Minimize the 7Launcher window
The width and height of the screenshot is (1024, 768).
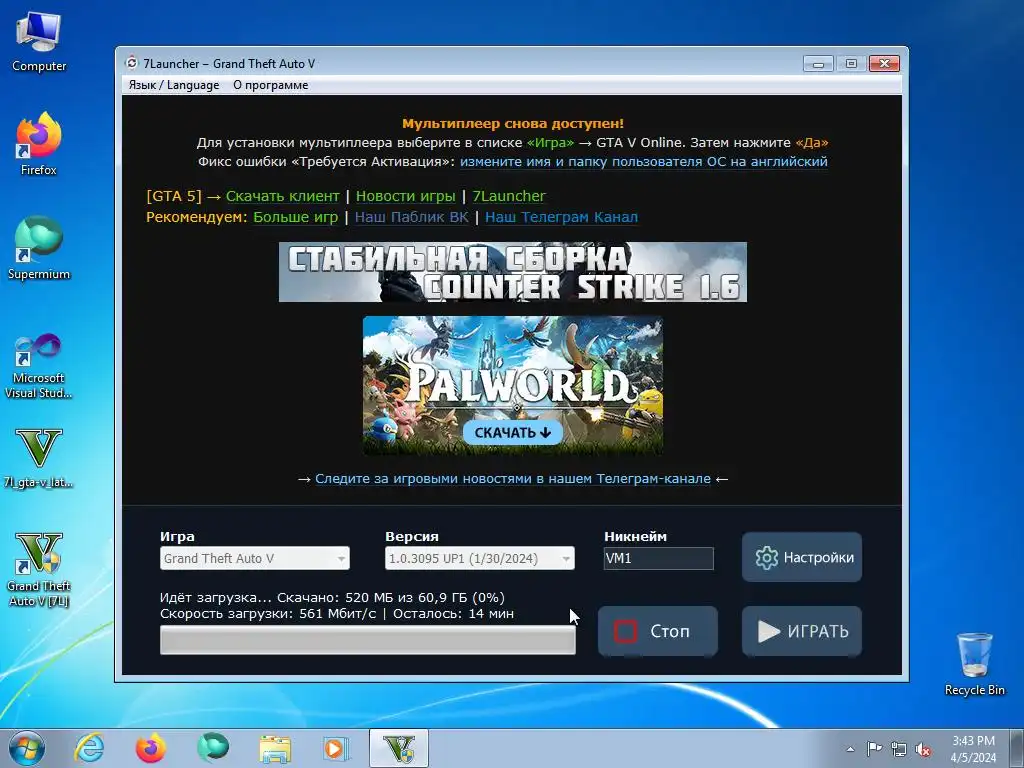818,63
